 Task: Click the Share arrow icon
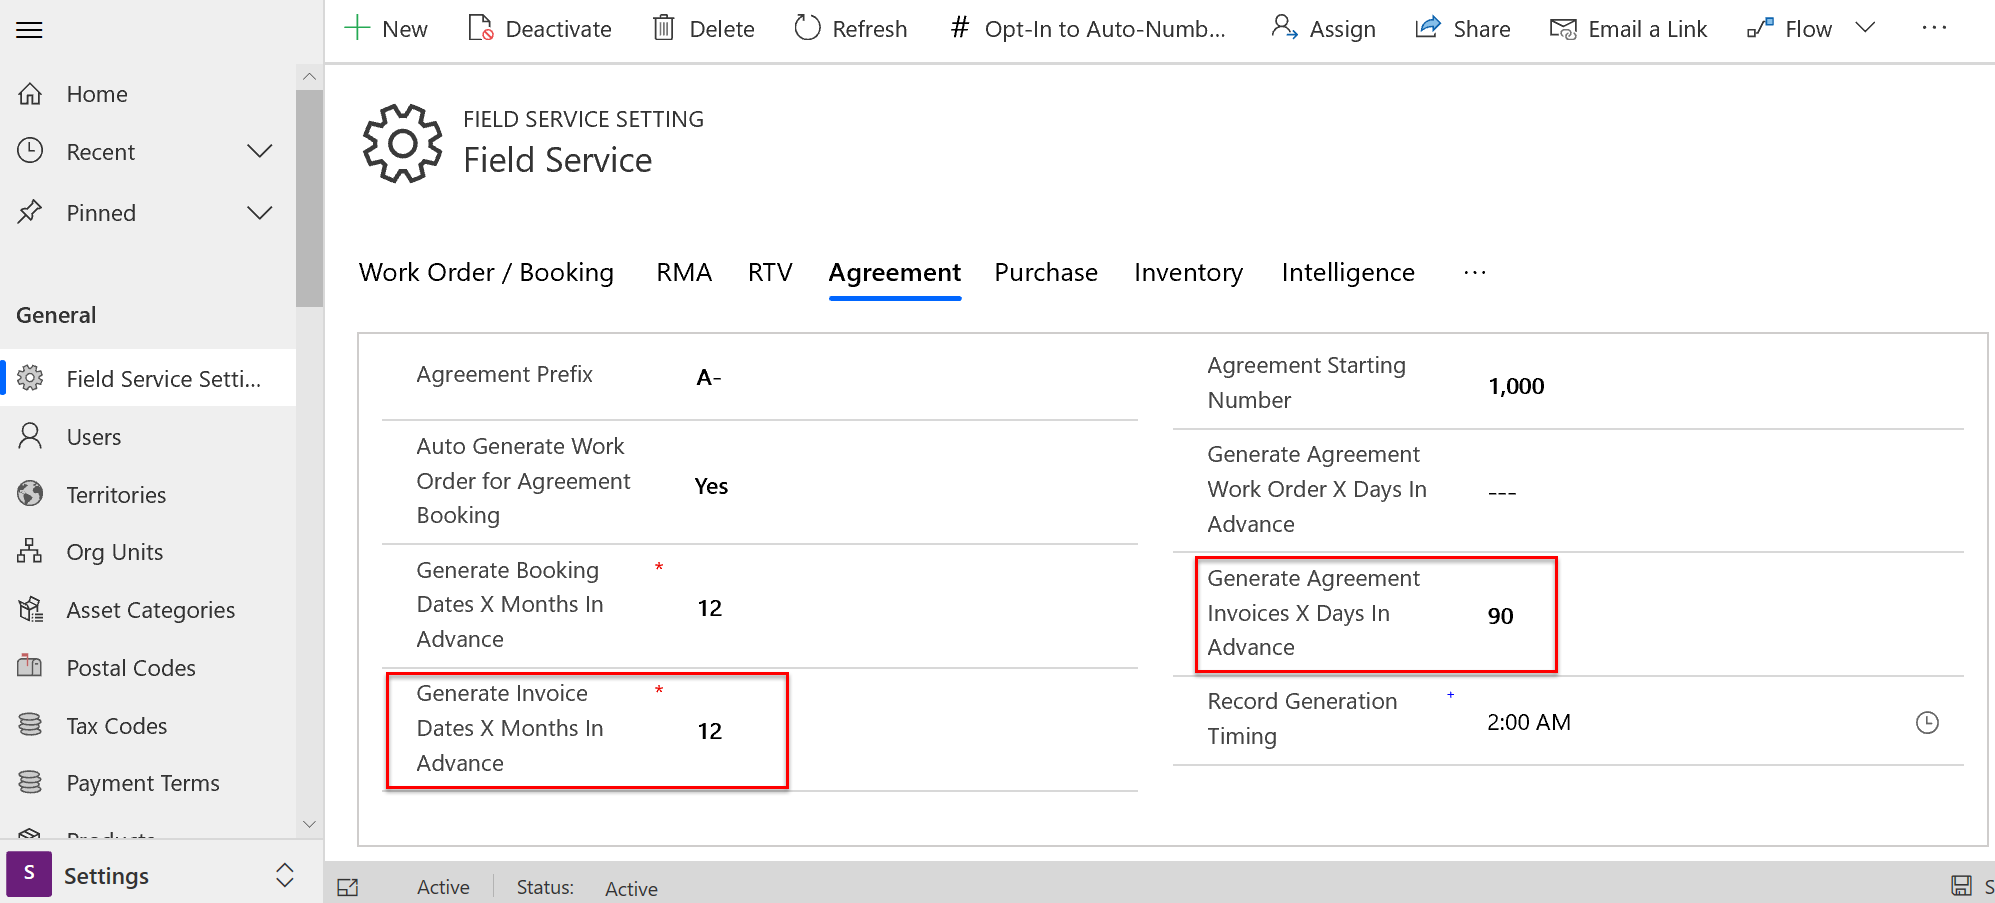(x=1428, y=28)
